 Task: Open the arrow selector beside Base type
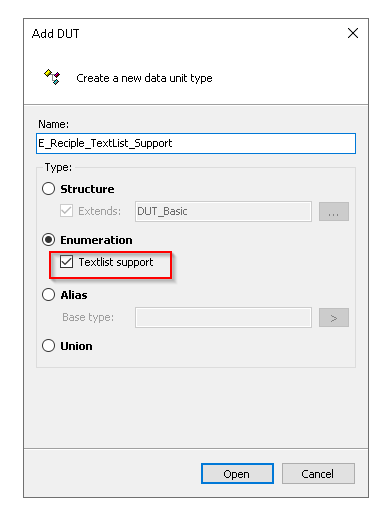coord(334,317)
